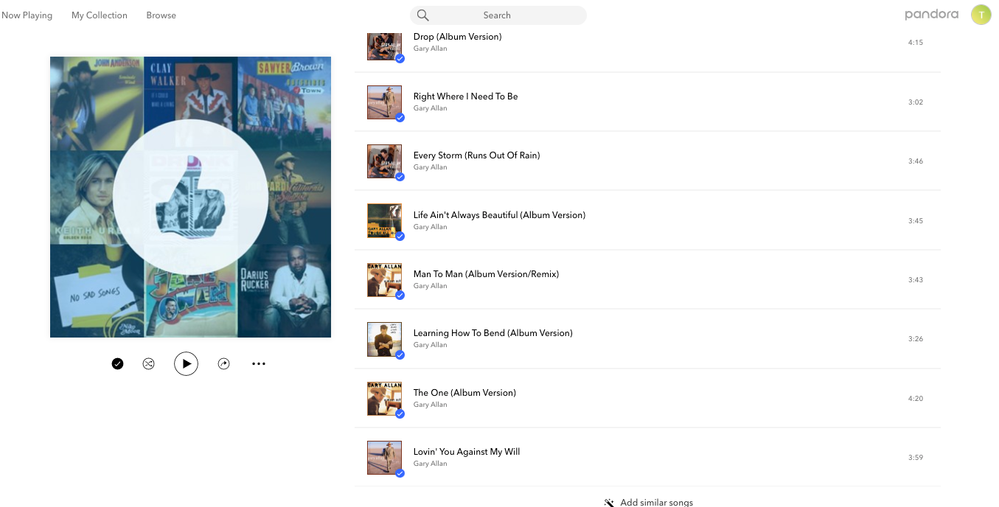Viewport: 999px width, 507px height.
Task: Select the song Every Storm (Runs Out Of Rain)
Action: pyautogui.click(x=476, y=156)
